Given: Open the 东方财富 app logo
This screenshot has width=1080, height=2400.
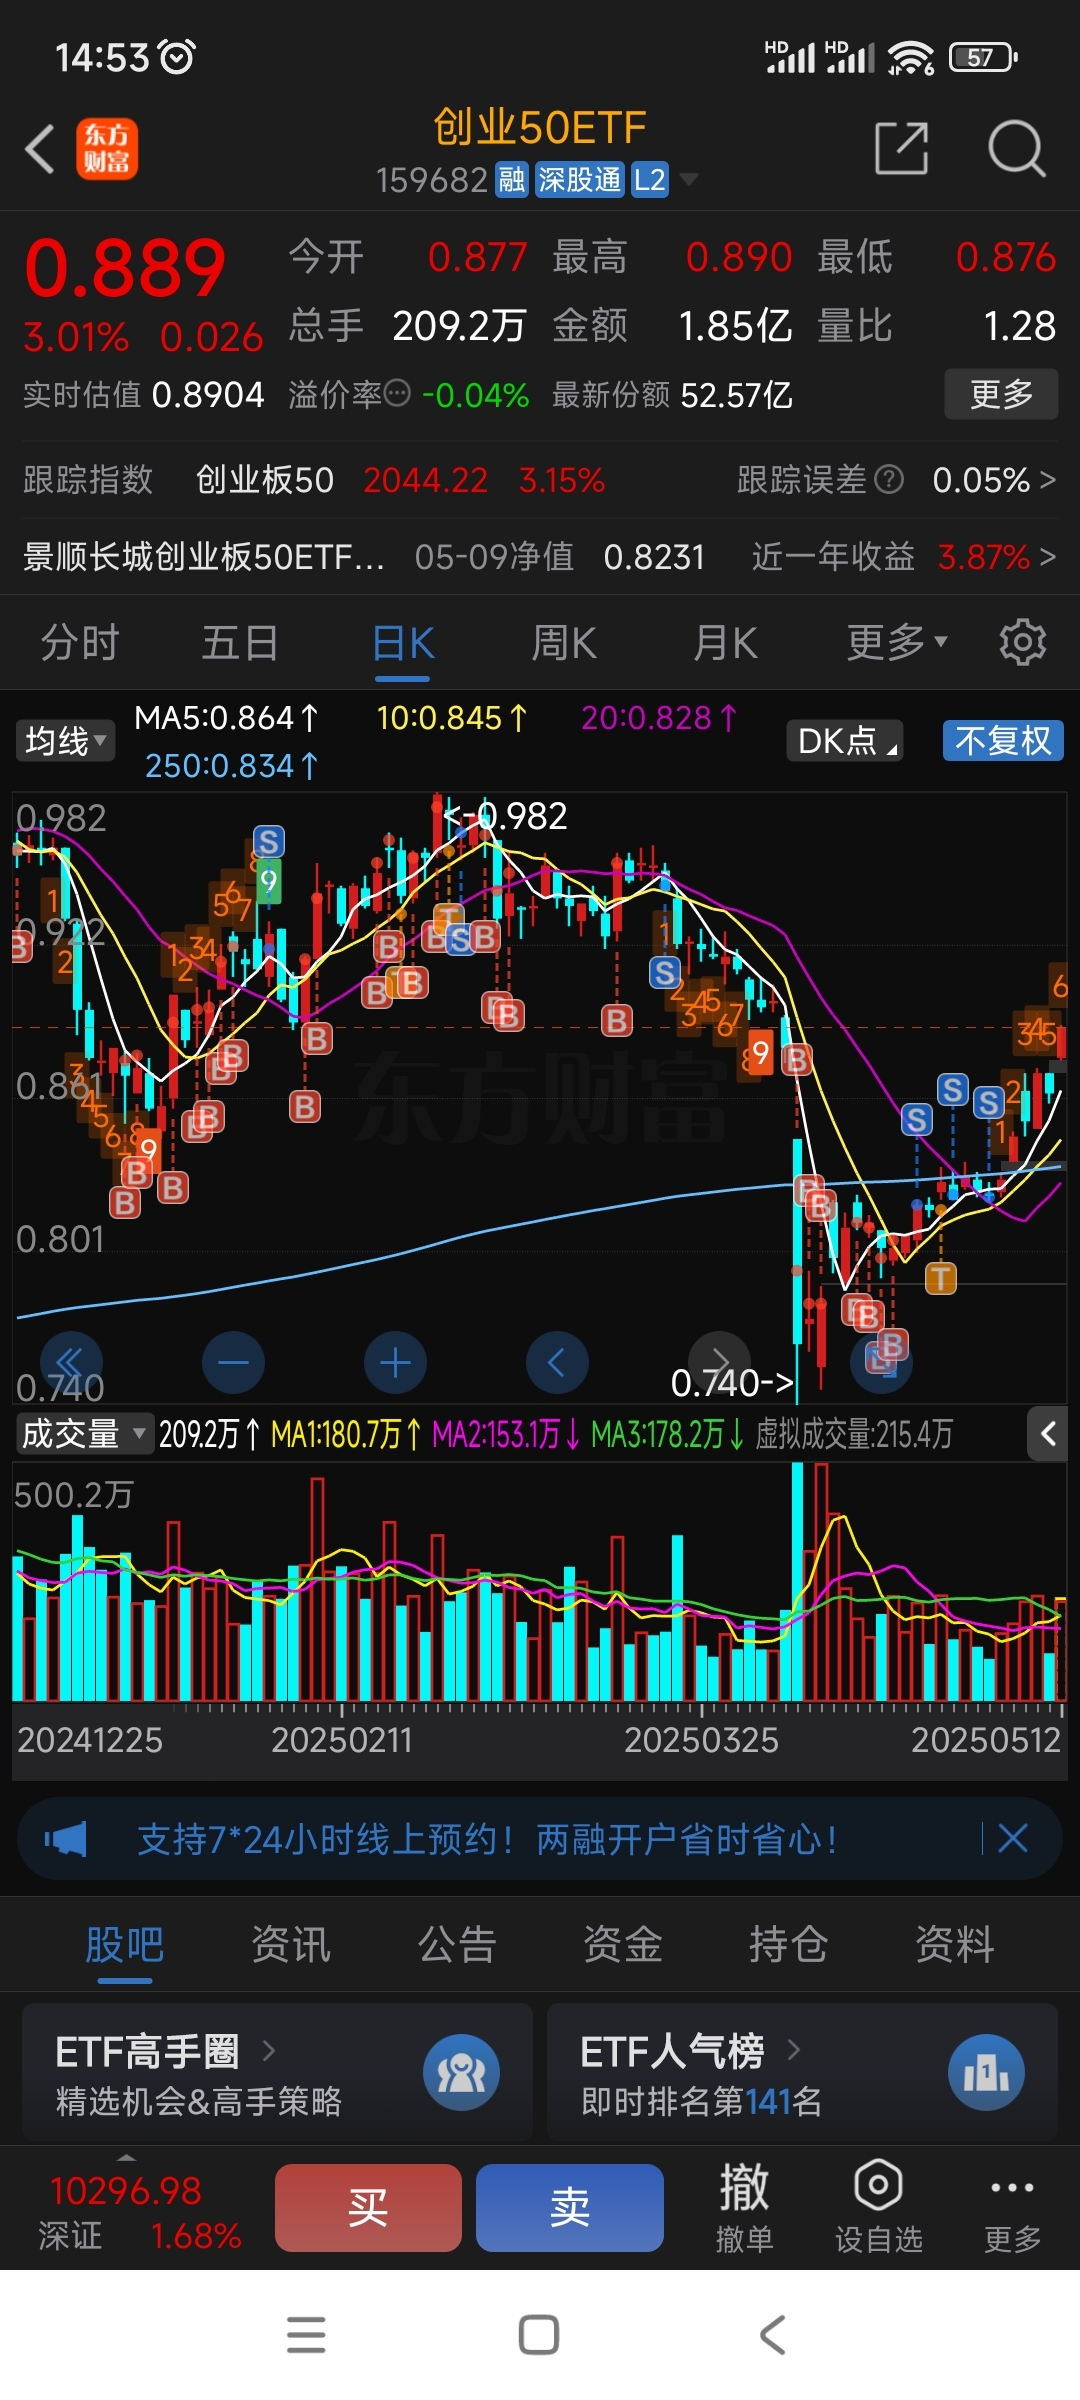Looking at the screenshot, I should click(x=107, y=149).
